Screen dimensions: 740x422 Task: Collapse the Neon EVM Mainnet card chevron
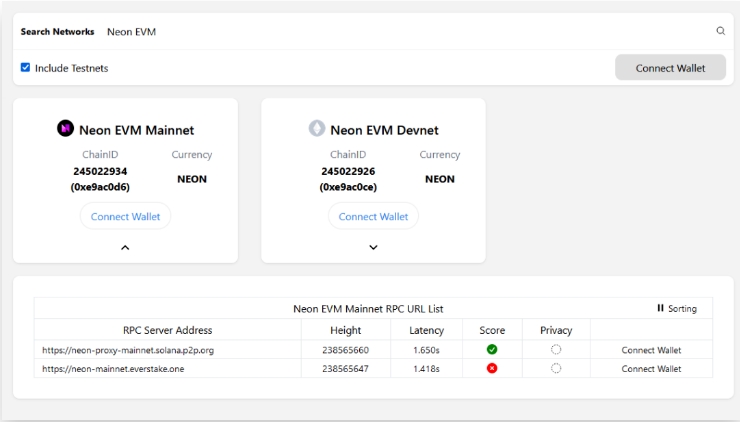coord(125,247)
